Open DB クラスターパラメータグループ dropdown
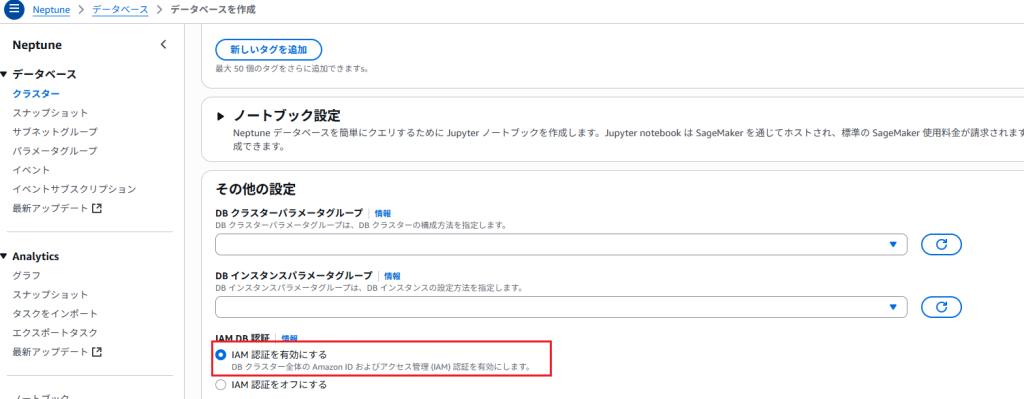 [561, 244]
